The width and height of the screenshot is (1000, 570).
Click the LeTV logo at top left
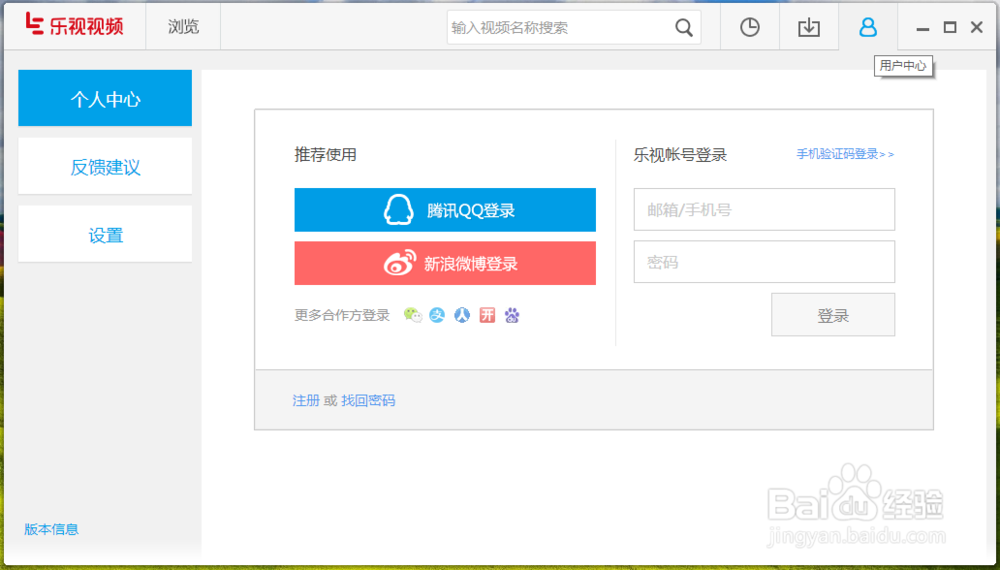coord(75,26)
